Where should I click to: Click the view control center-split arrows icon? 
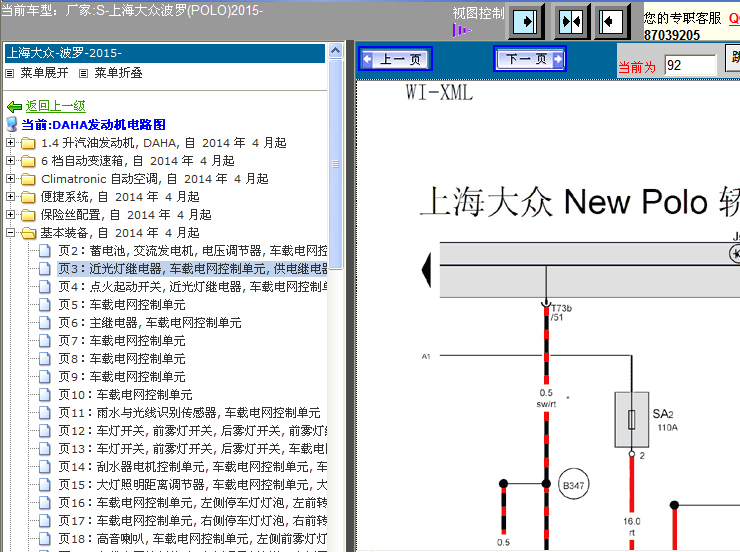pos(571,21)
